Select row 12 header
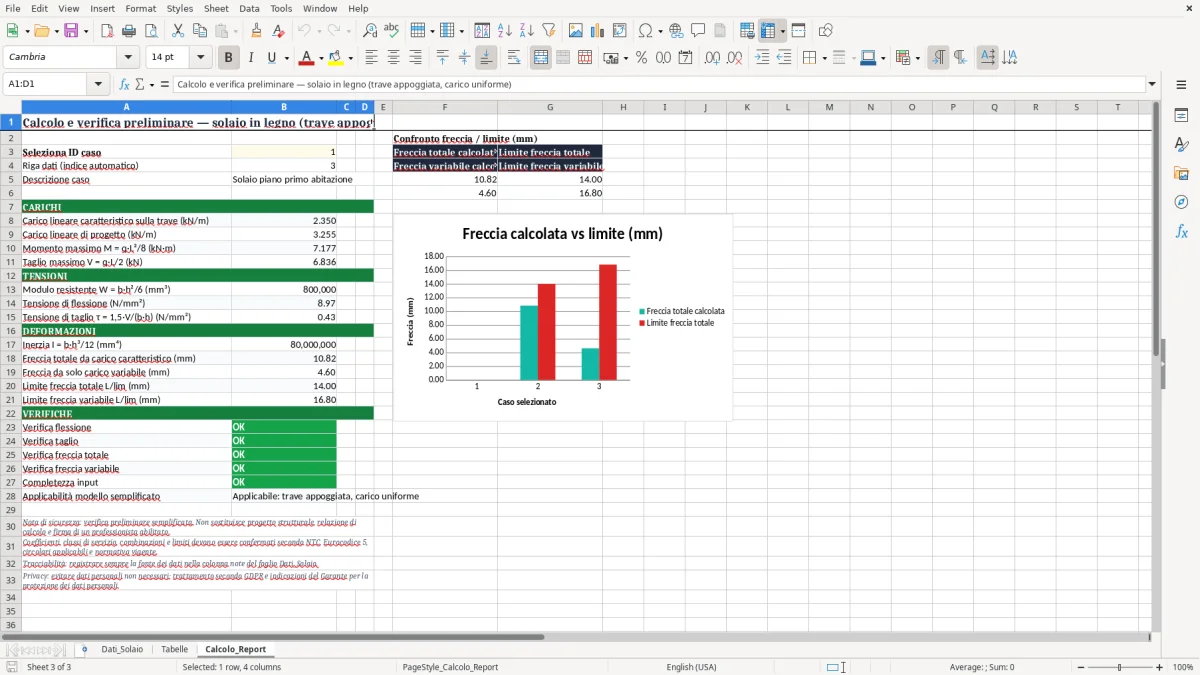Screen dimensions: 1200x675 11,276
